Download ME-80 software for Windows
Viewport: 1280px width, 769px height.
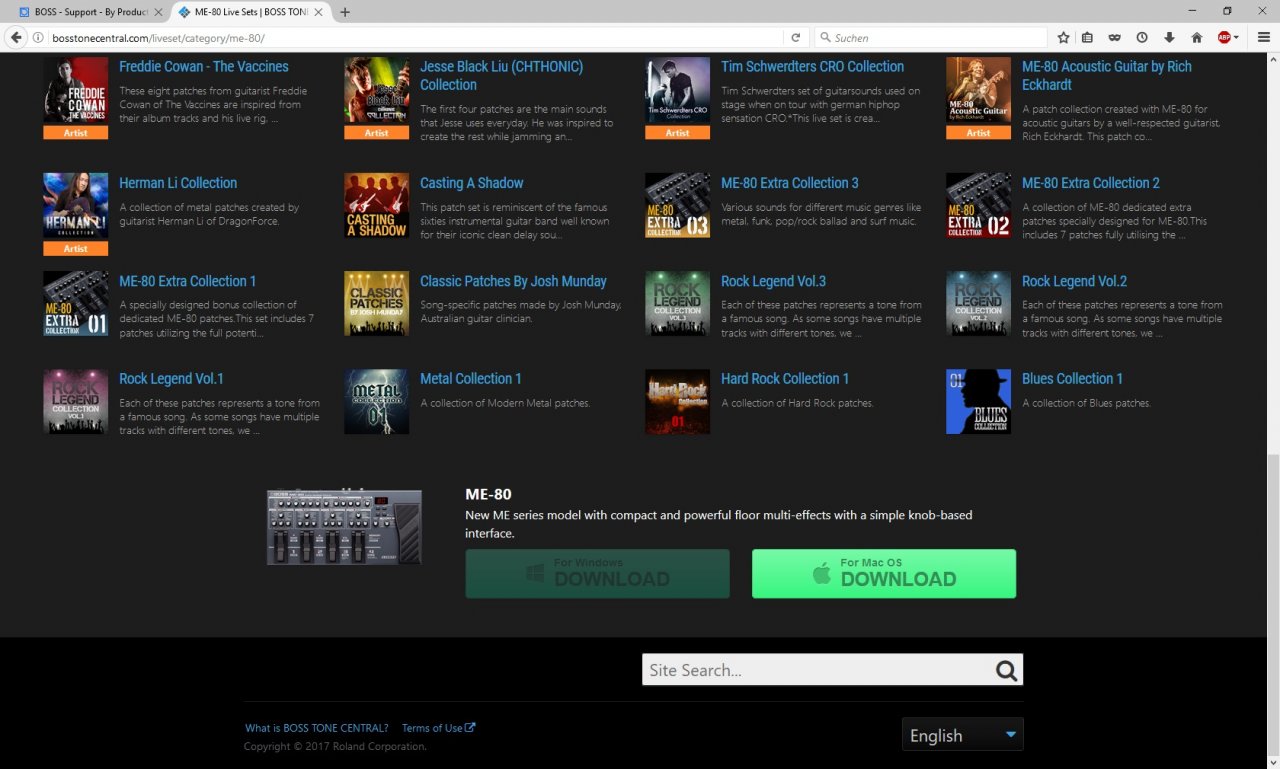pyautogui.click(x=597, y=574)
